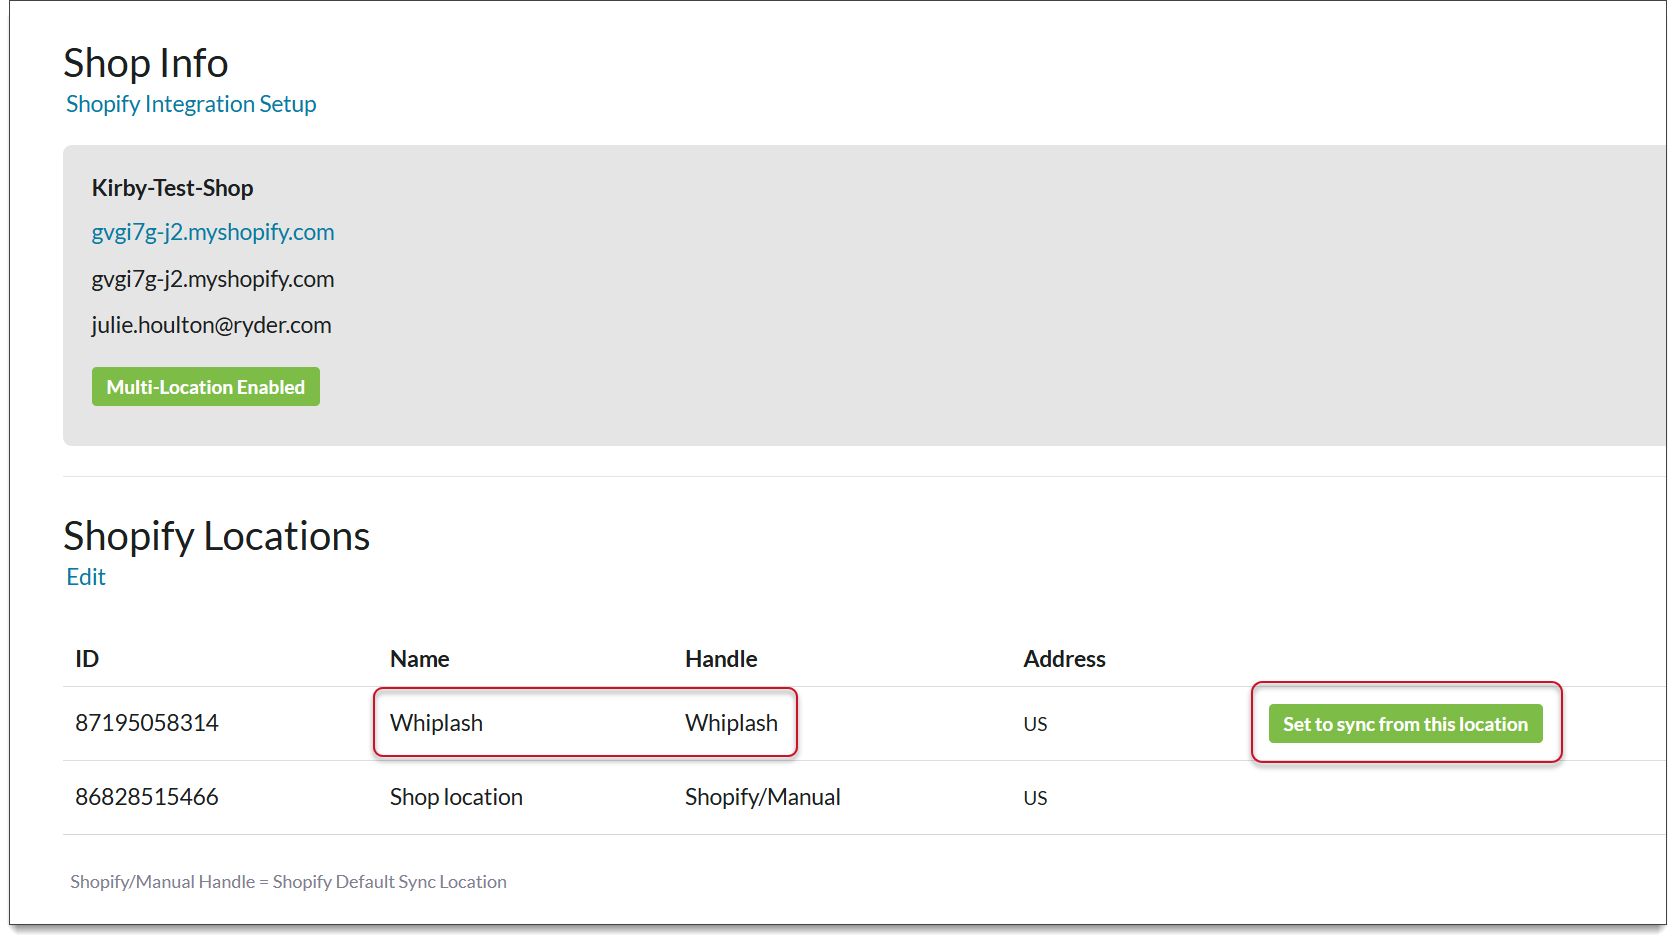
Task: Select the julie.houlton@ryder.com email text
Action: point(211,325)
